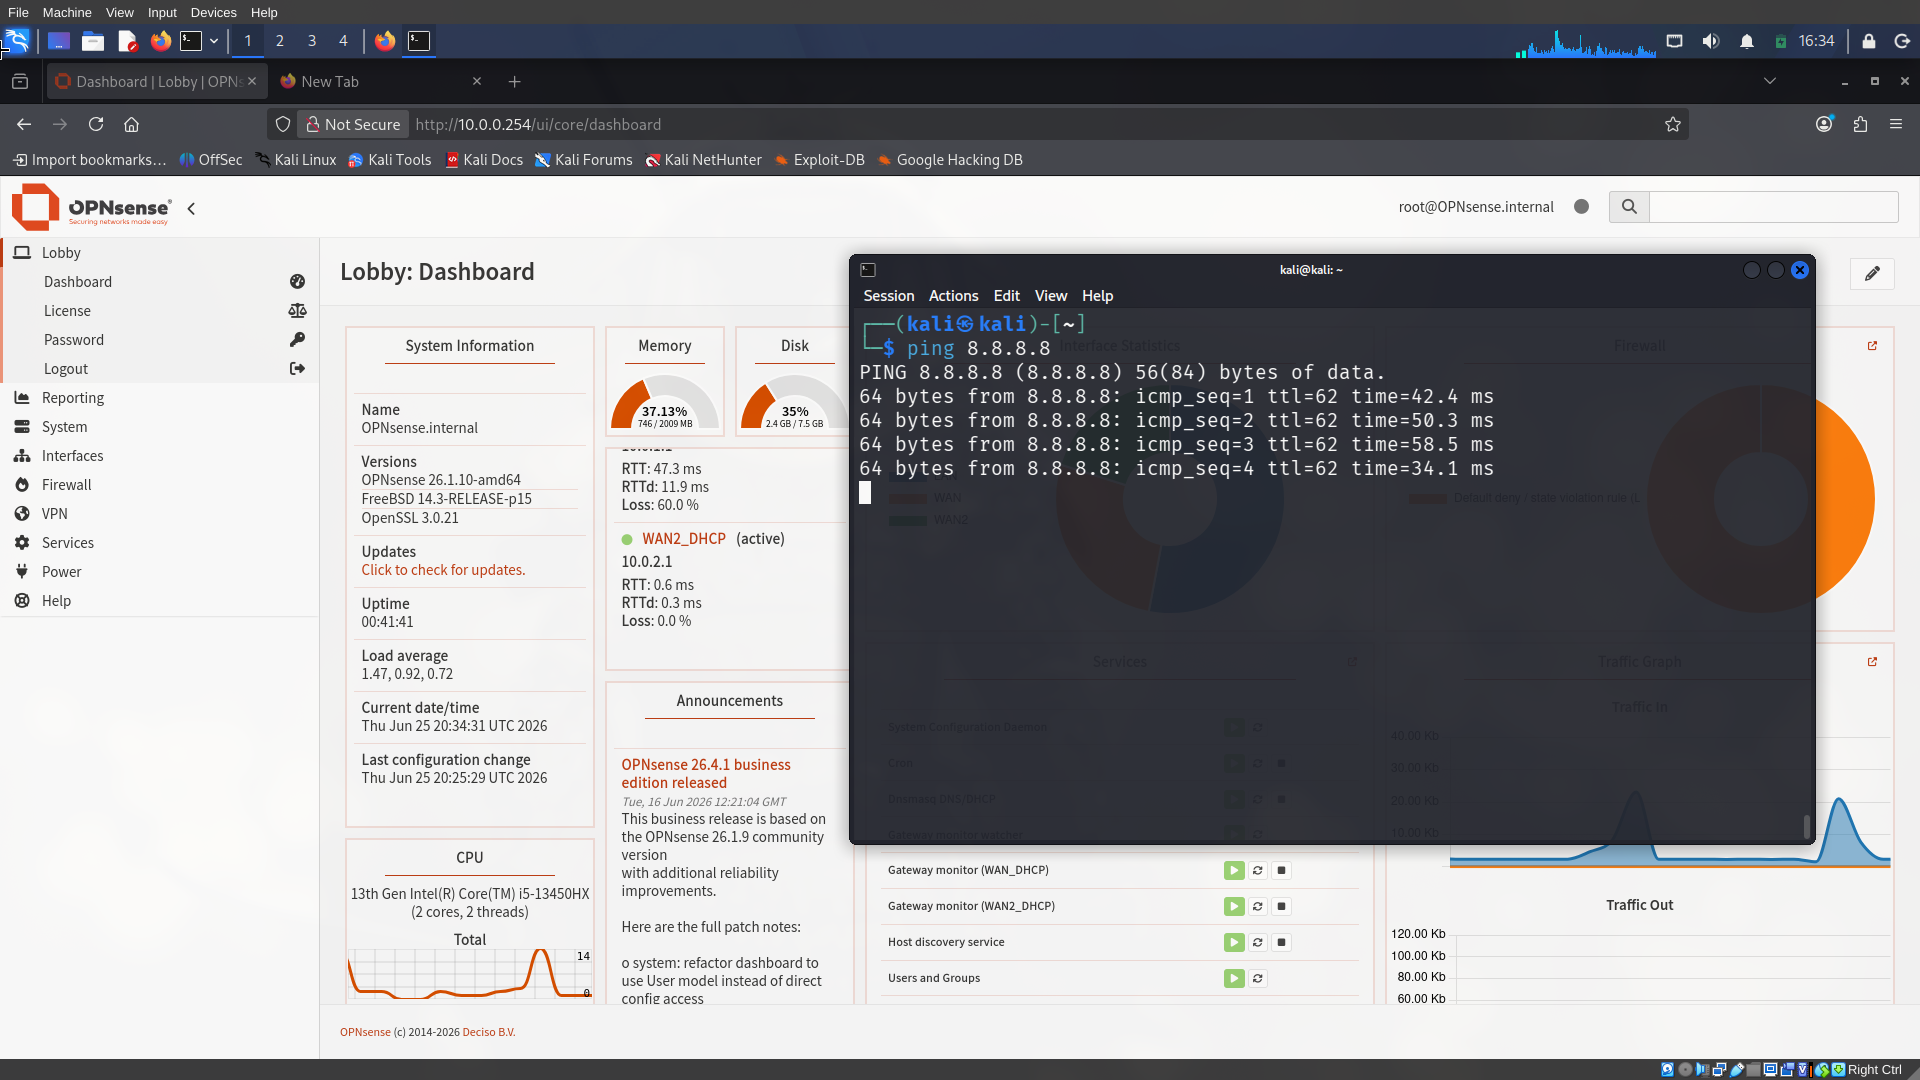Start Gateway monitor (WAN2_DHCP) service play icon
The width and height of the screenshot is (1920, 1080).
point(1234,907)
